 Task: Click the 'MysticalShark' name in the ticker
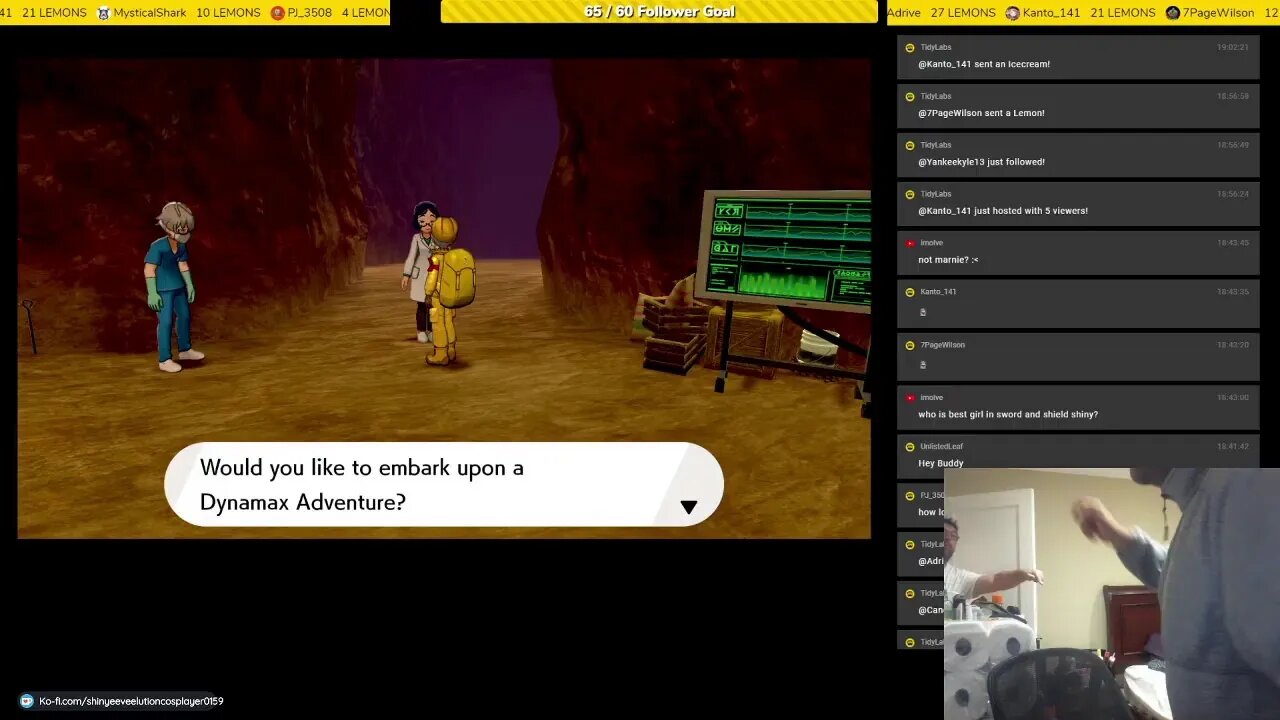[x=150, y=13]
